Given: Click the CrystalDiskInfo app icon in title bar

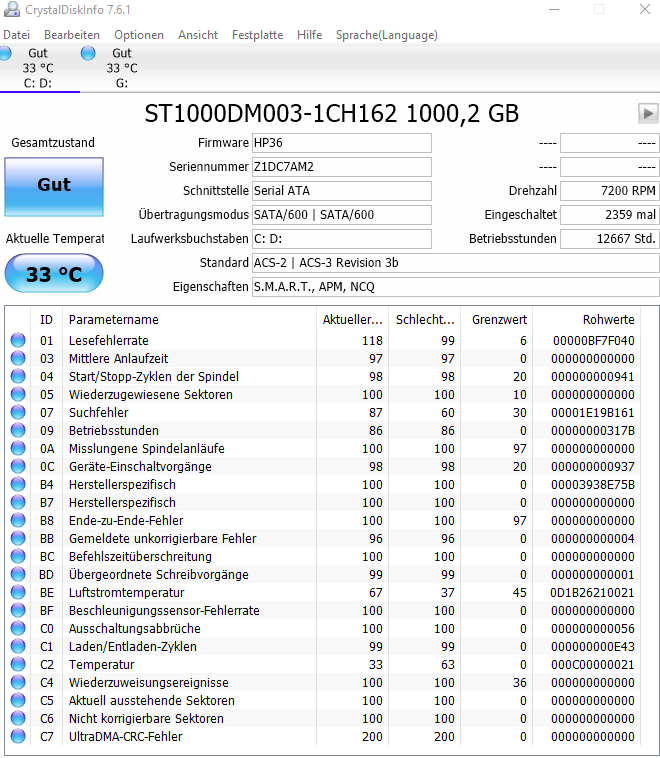Looking at the screenshot, I should [12, 9].
